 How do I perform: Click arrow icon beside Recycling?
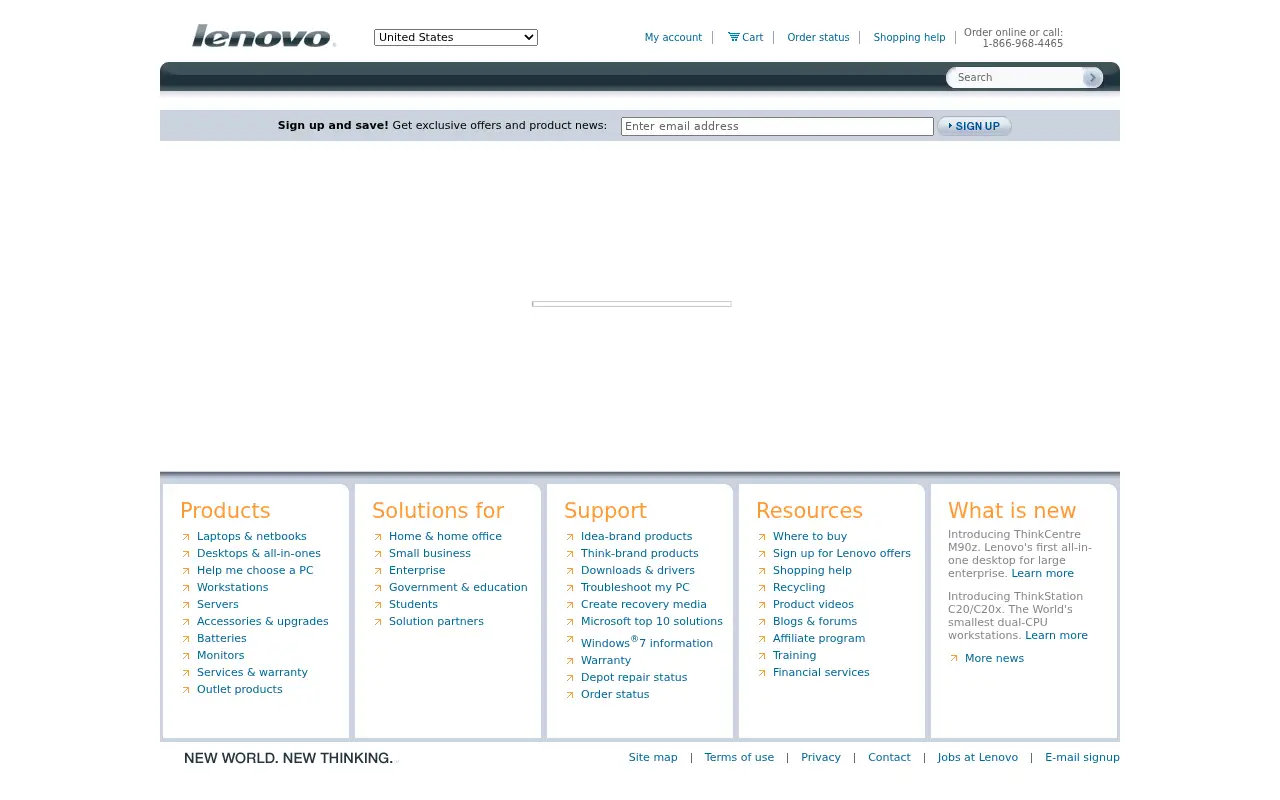762,588
